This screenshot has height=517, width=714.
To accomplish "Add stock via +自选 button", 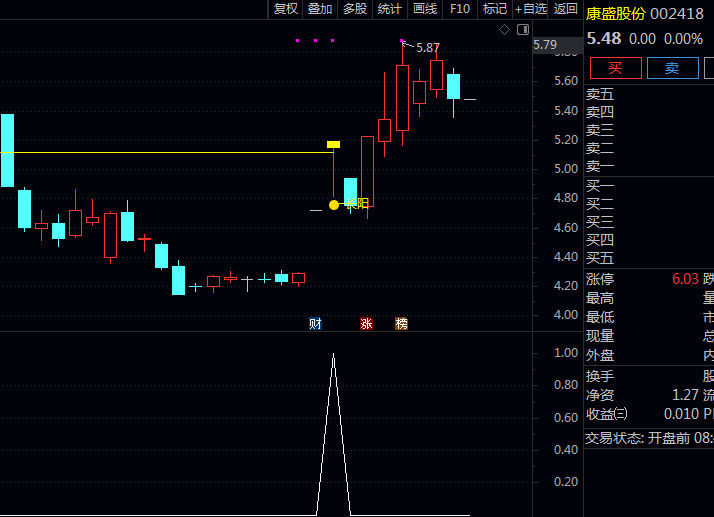I will [530, 9].
